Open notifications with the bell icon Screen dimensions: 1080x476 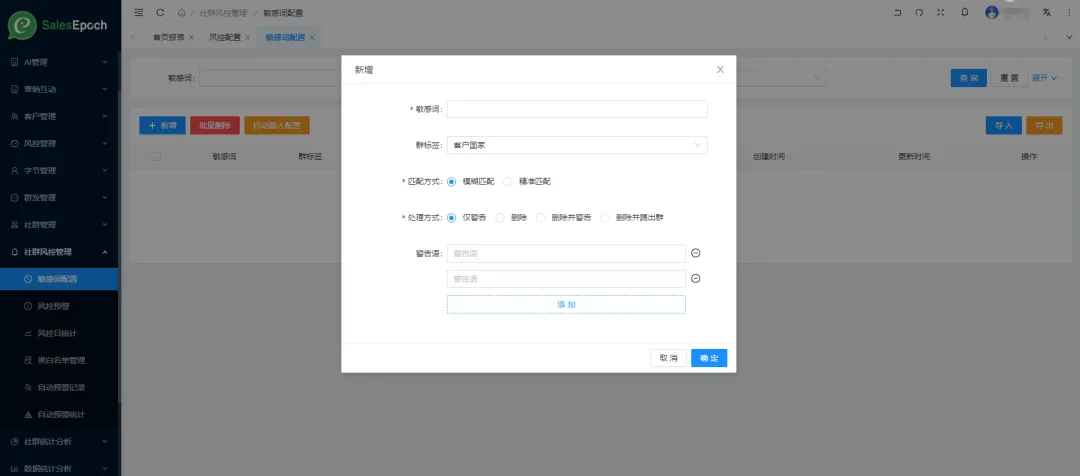click(x=965, y=12)
